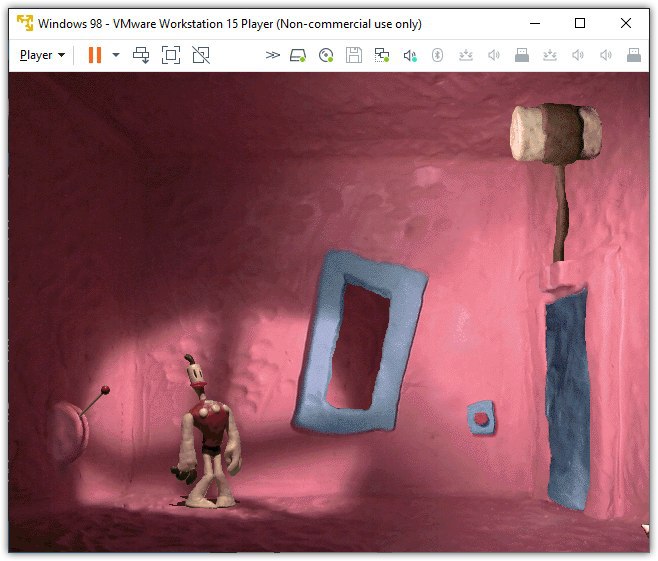Click the VMware logo in title bar
Image resolution: width=658 pixels, height=561 pixels.
click(25, 23)
